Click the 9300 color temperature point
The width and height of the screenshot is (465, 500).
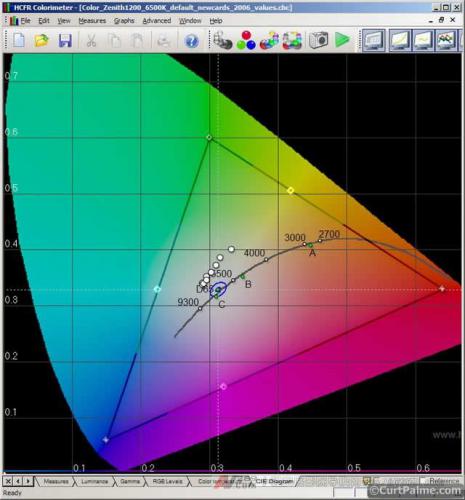pos(200,309)
